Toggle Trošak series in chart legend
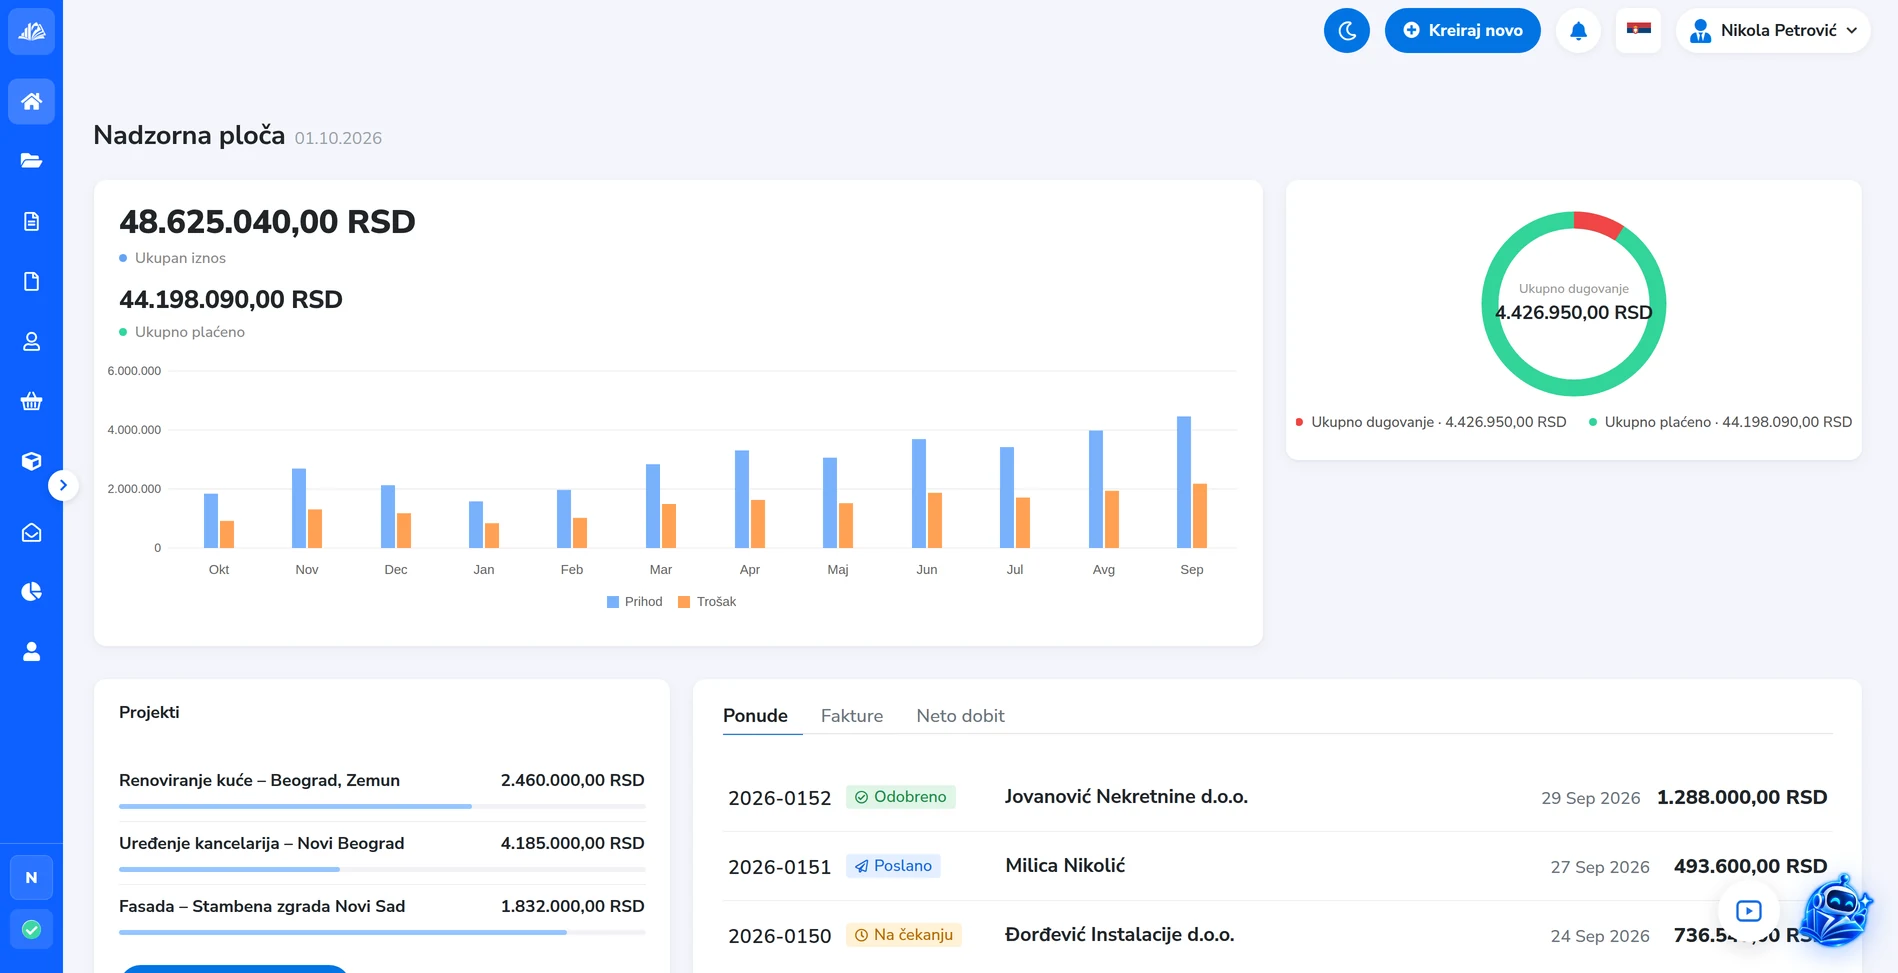The height and width of the screenshot is (973, 1898). pyautogui.click(x=707, y=602)
